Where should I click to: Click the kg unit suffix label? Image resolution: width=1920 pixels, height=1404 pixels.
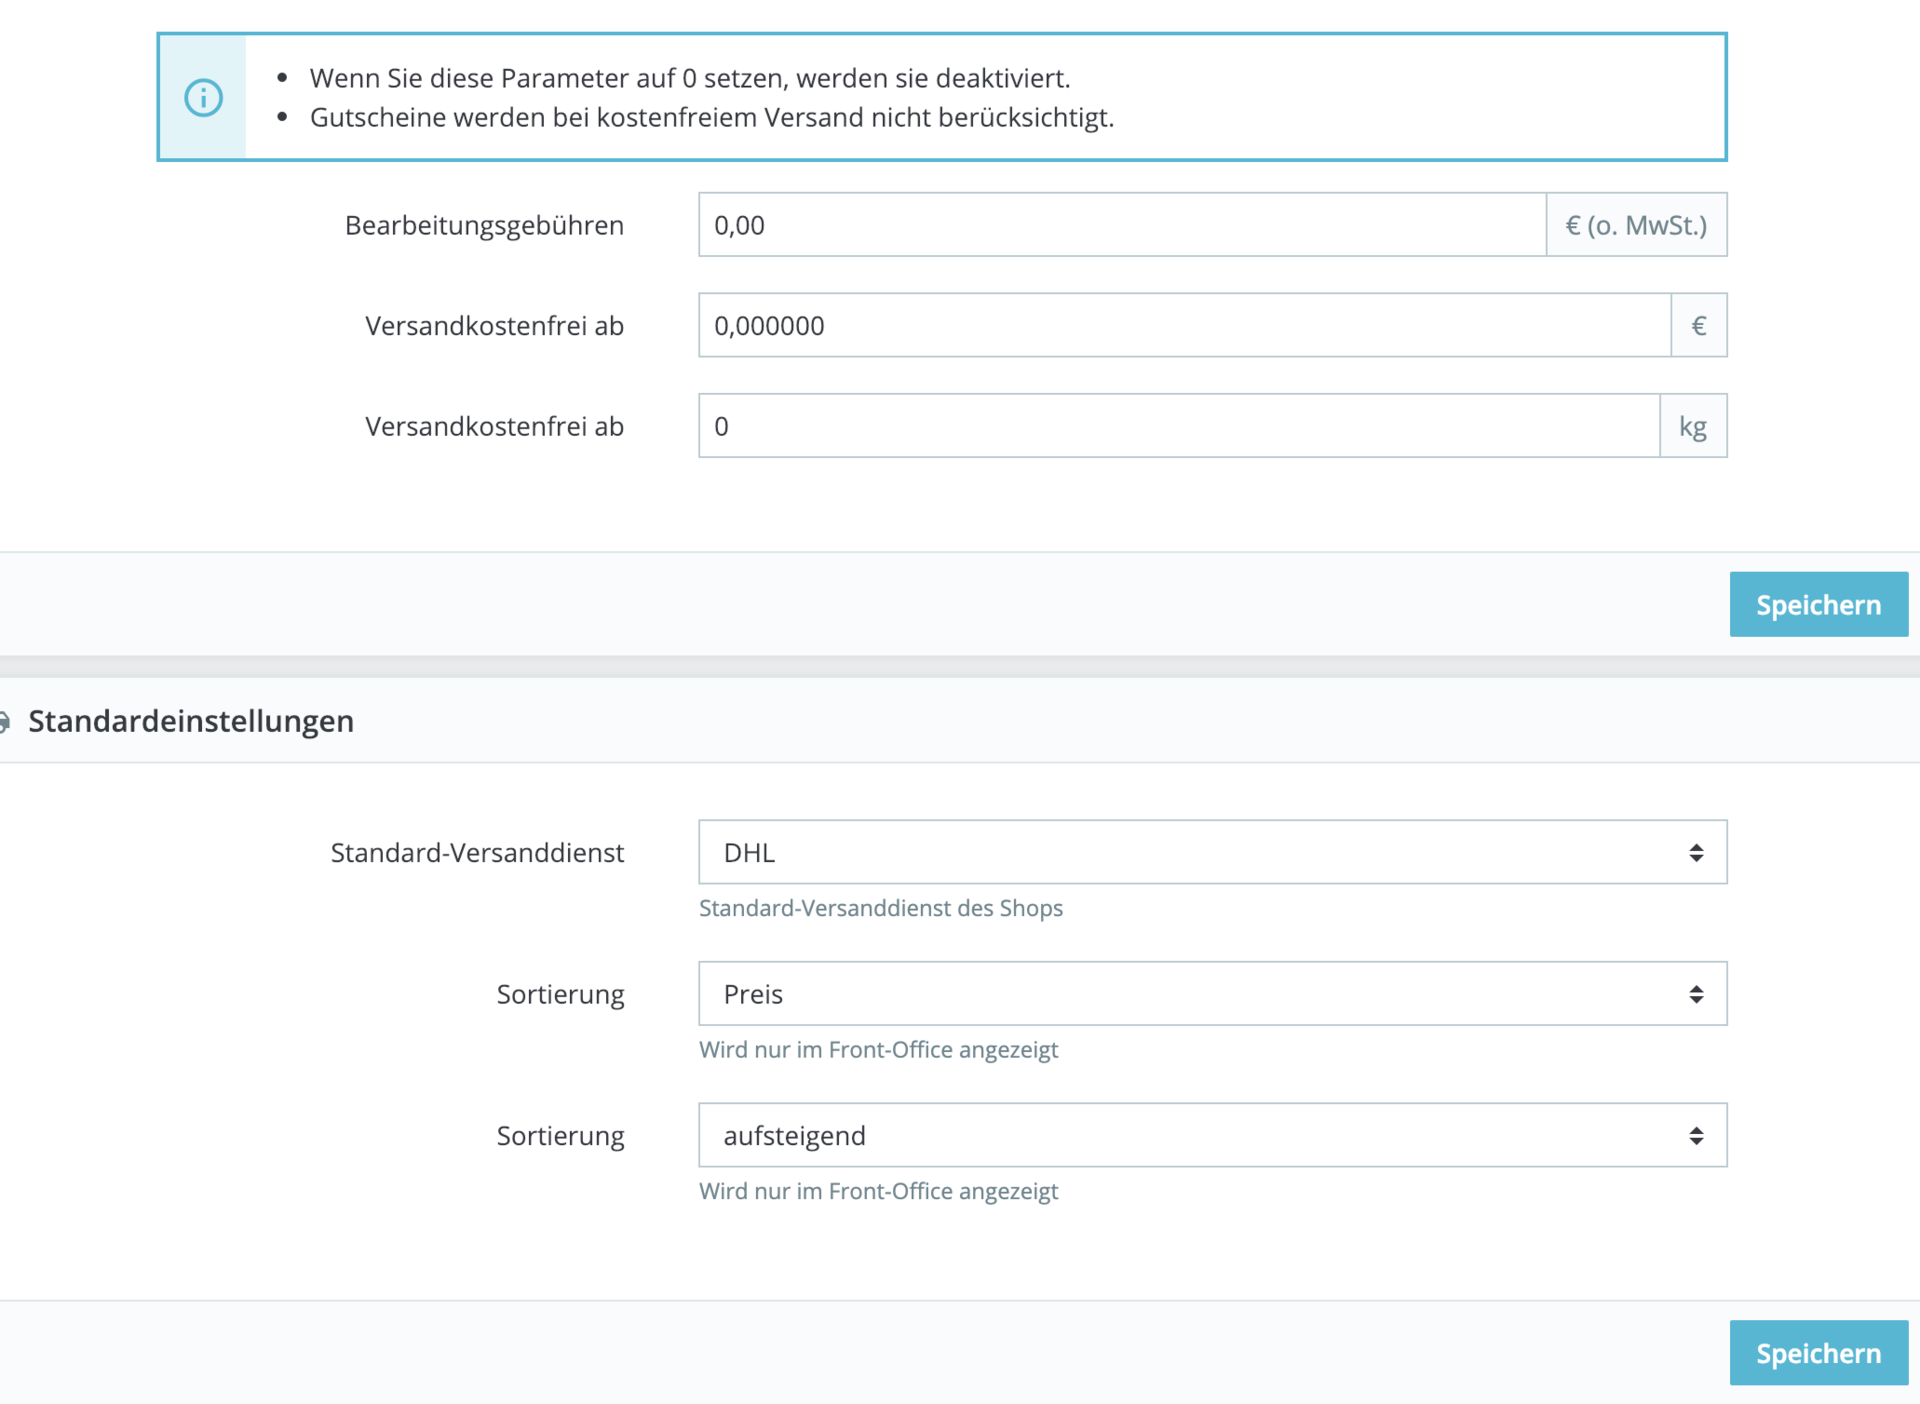1692,426
